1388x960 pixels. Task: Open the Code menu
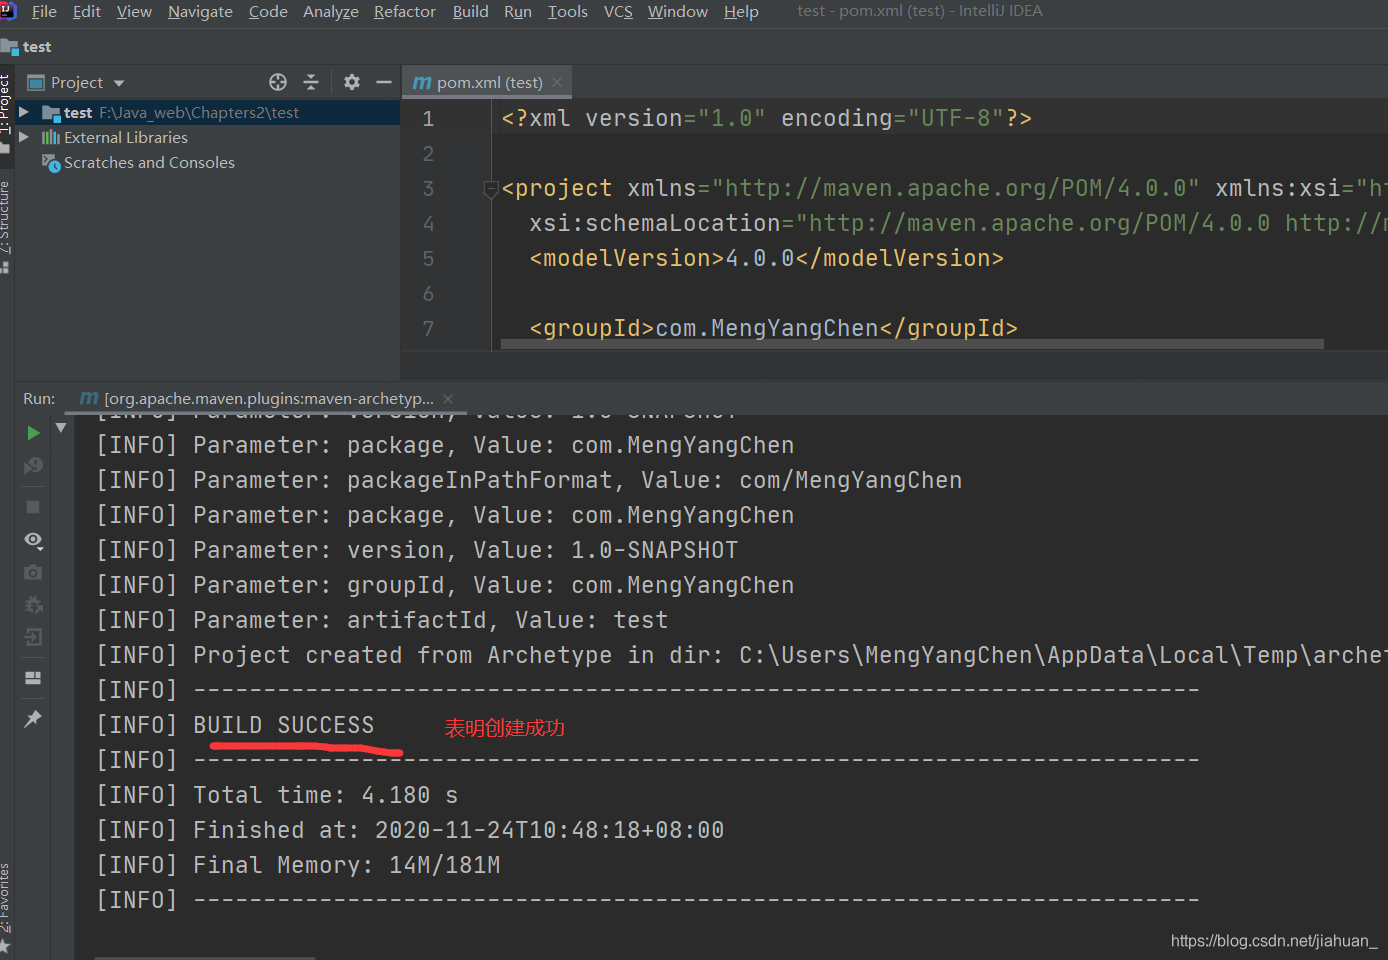(268, 12)
